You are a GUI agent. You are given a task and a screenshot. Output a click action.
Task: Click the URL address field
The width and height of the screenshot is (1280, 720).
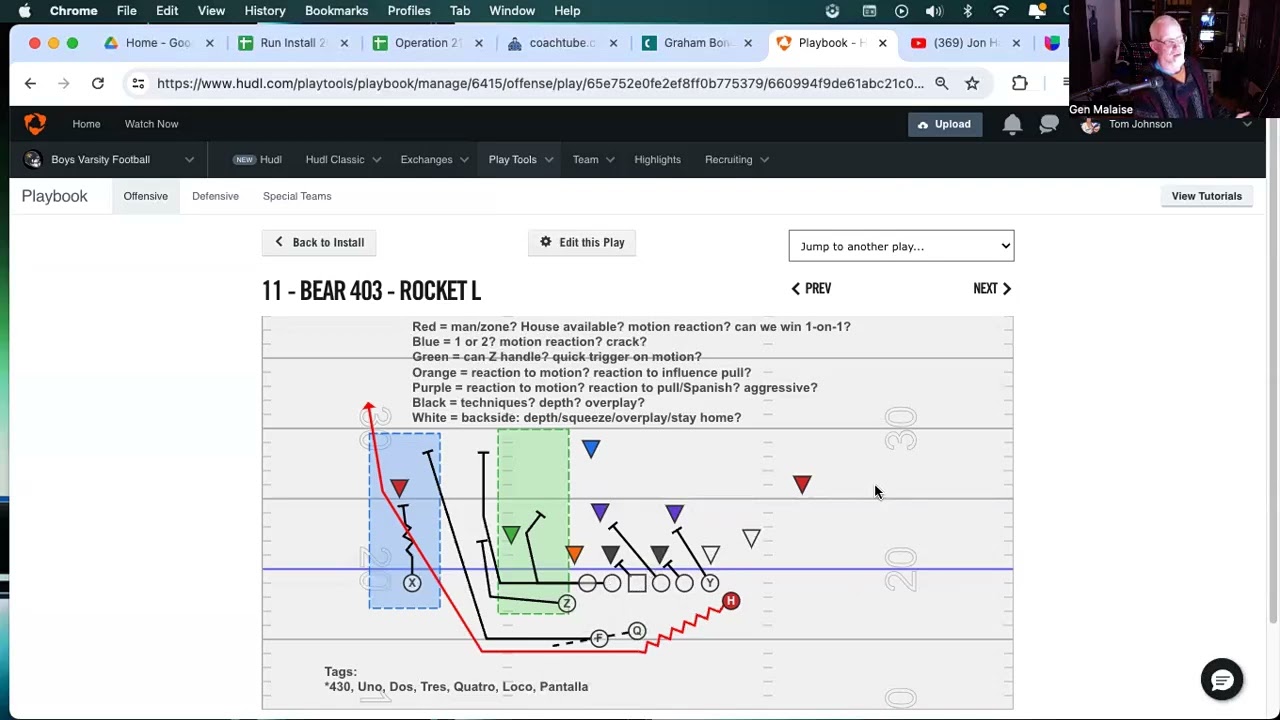pyautogui.click(x=540, y=83)
